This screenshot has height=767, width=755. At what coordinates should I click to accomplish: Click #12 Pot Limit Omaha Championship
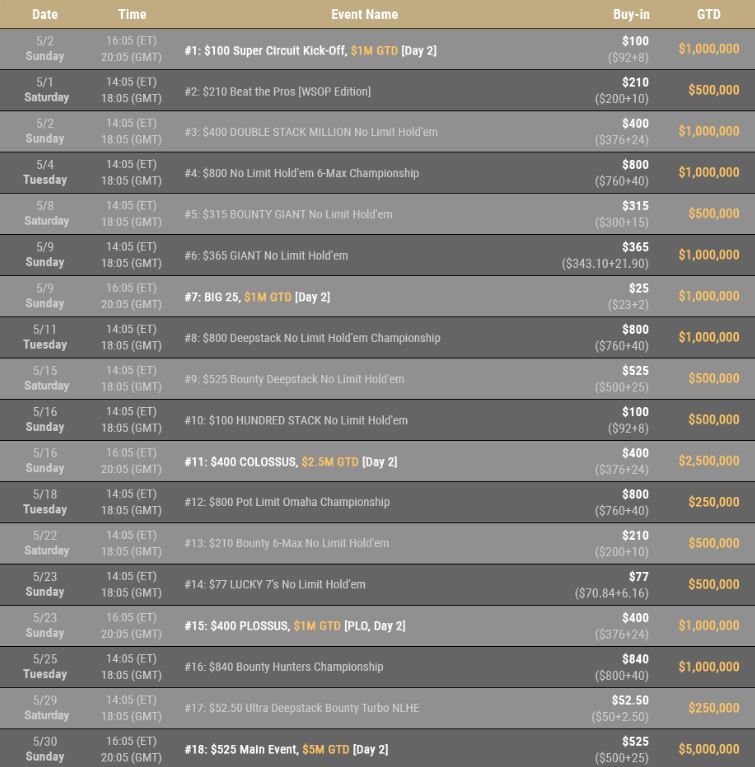click(x=287, y=502)
